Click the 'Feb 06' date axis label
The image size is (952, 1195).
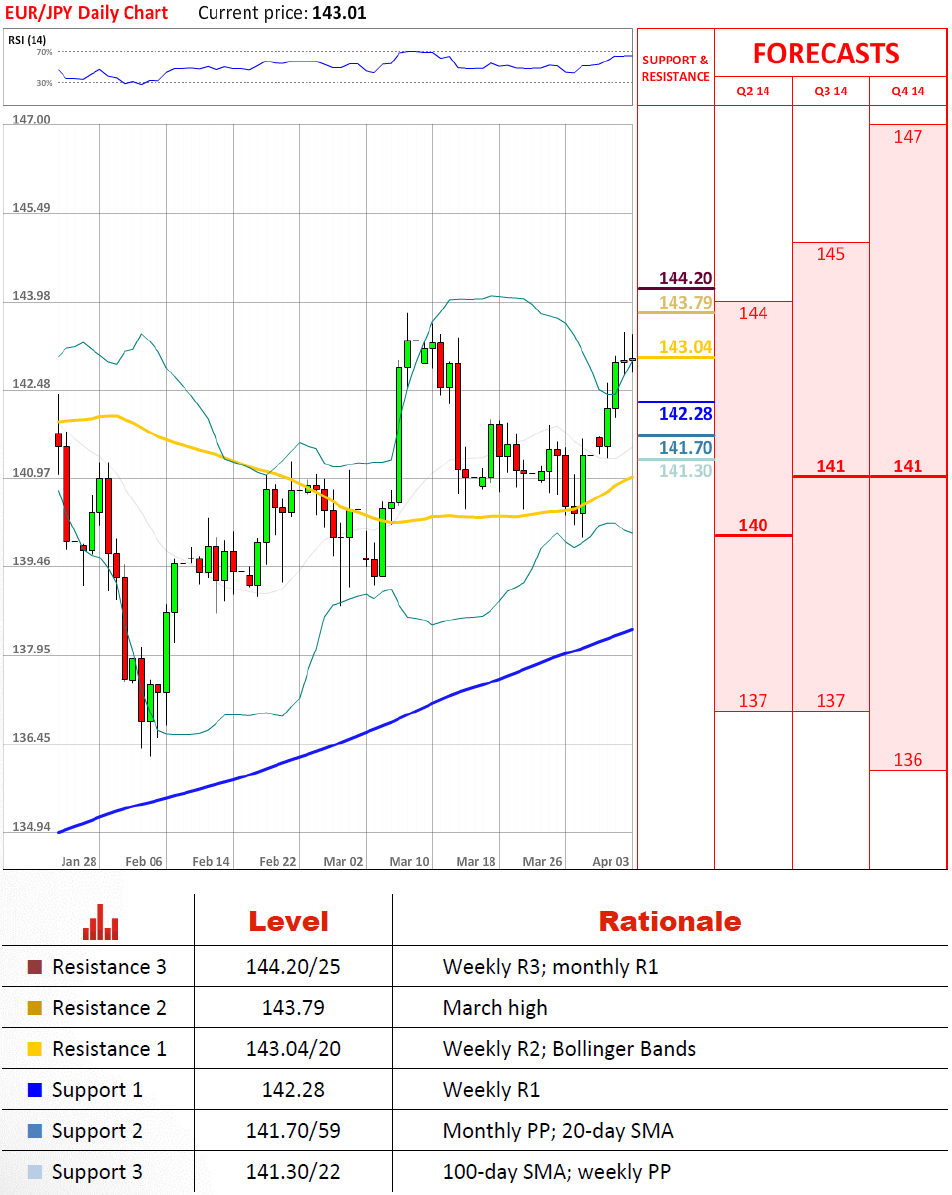click(x=144, y=861)
